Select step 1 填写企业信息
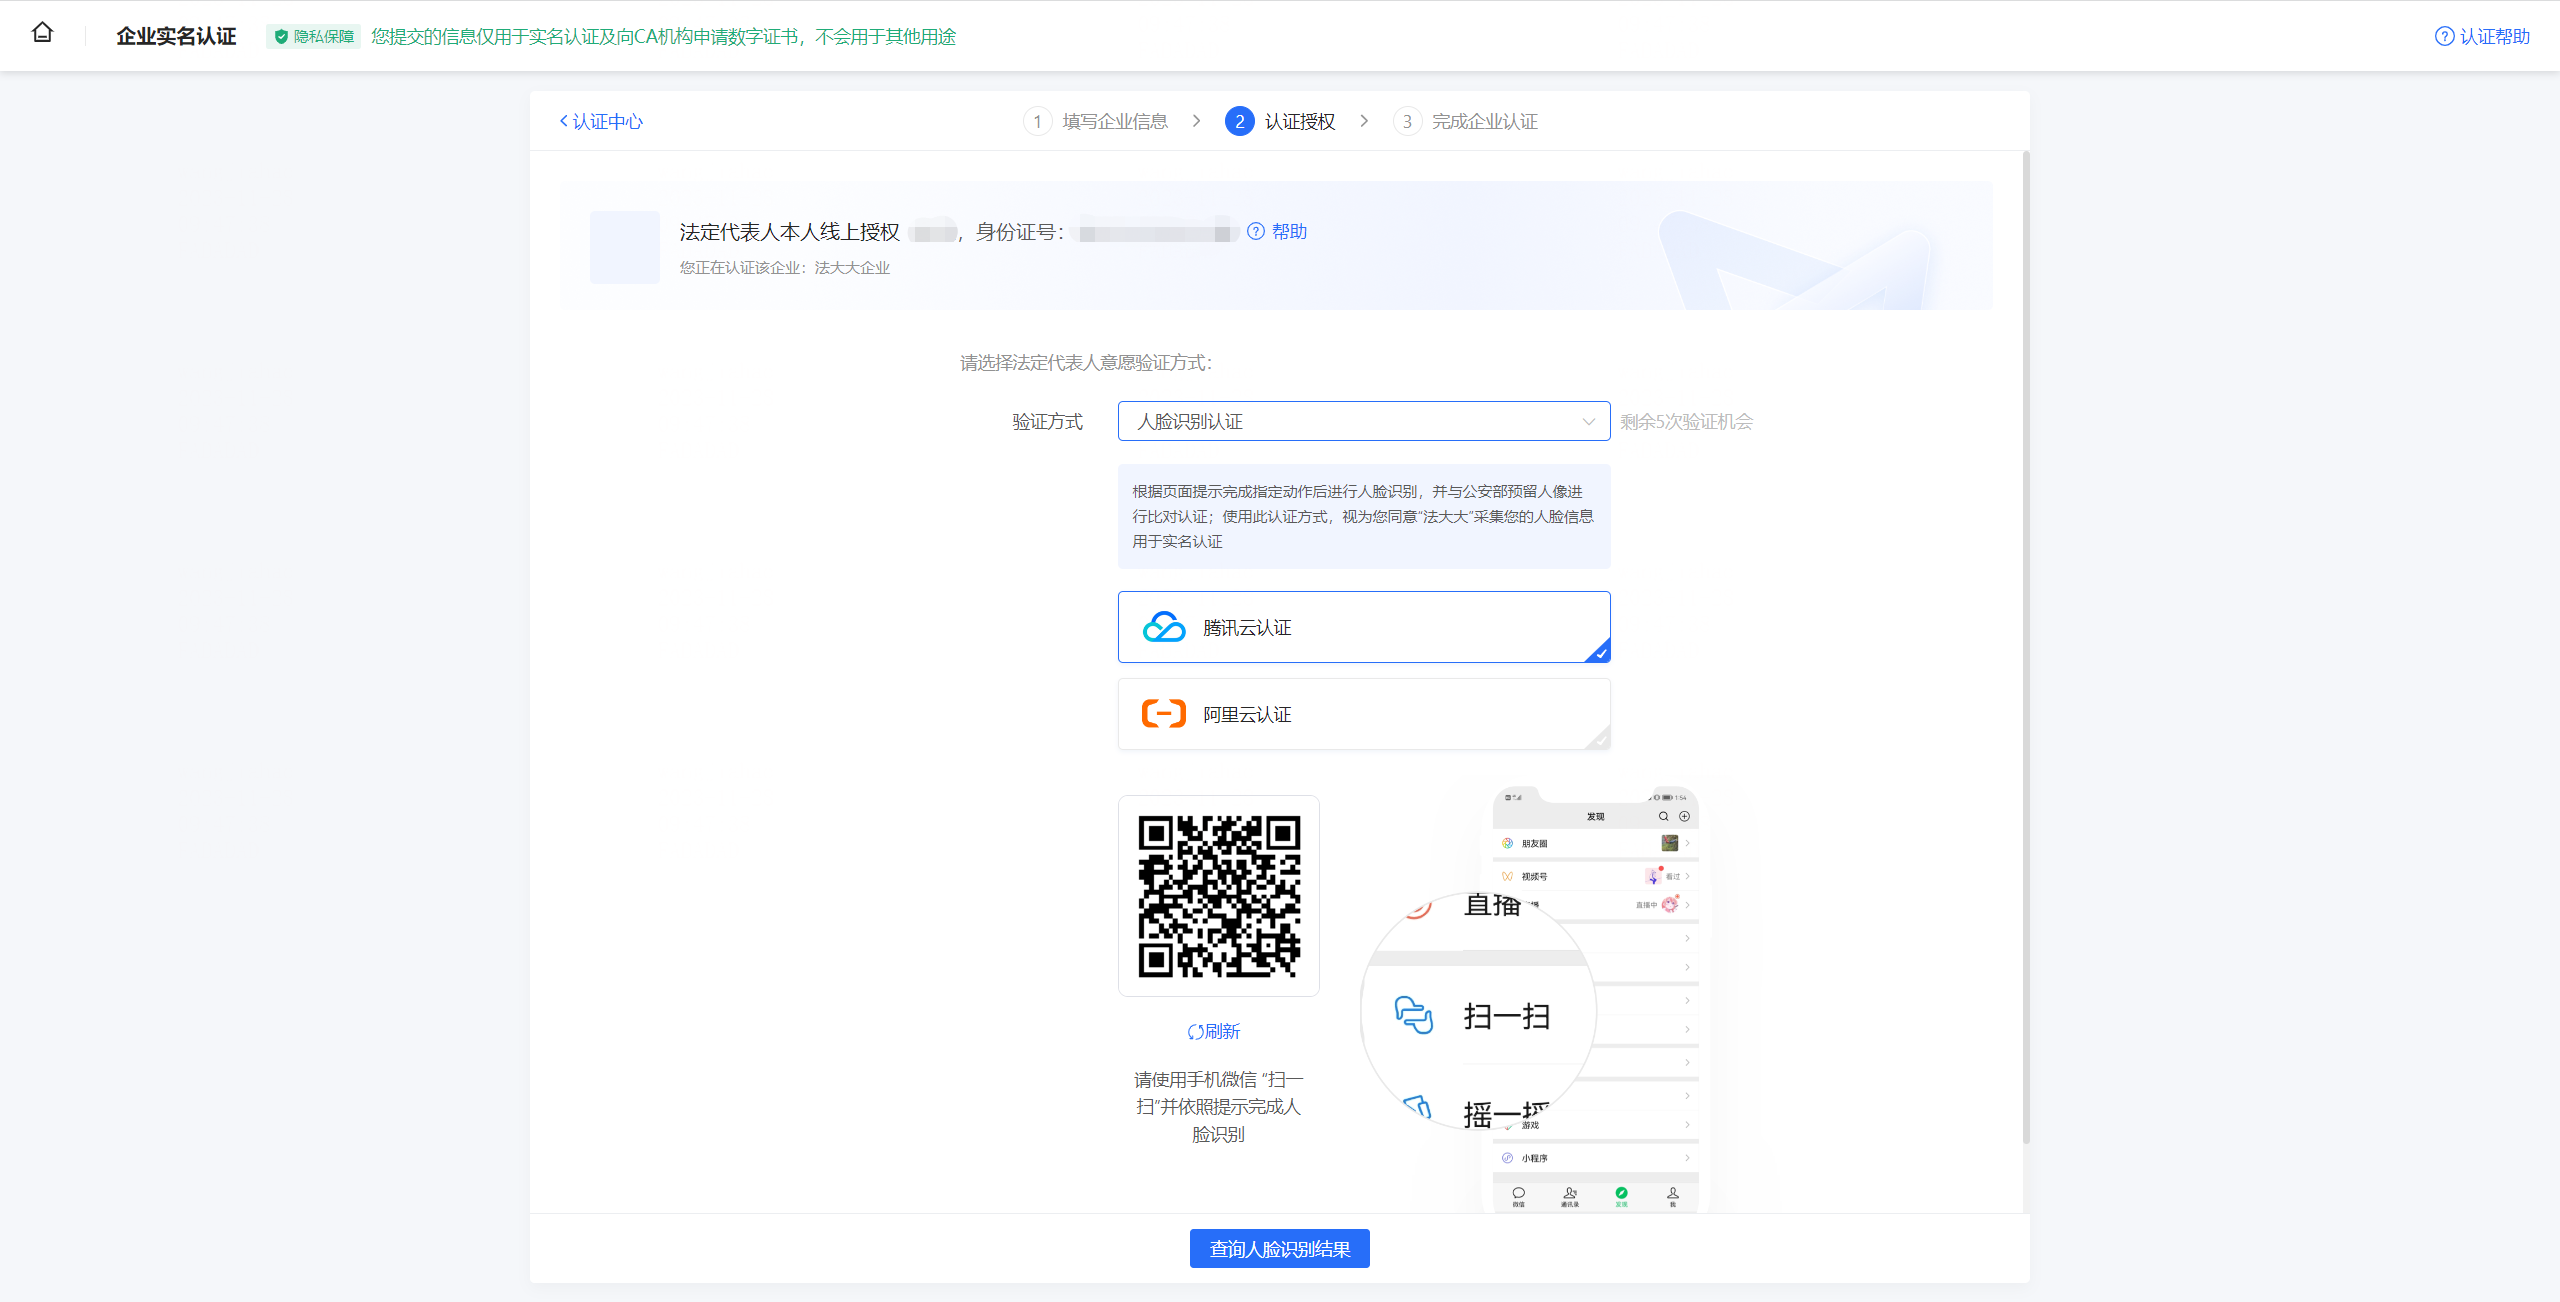The width and height of the screenshot is (2560, 1302). coord(1096,121)
